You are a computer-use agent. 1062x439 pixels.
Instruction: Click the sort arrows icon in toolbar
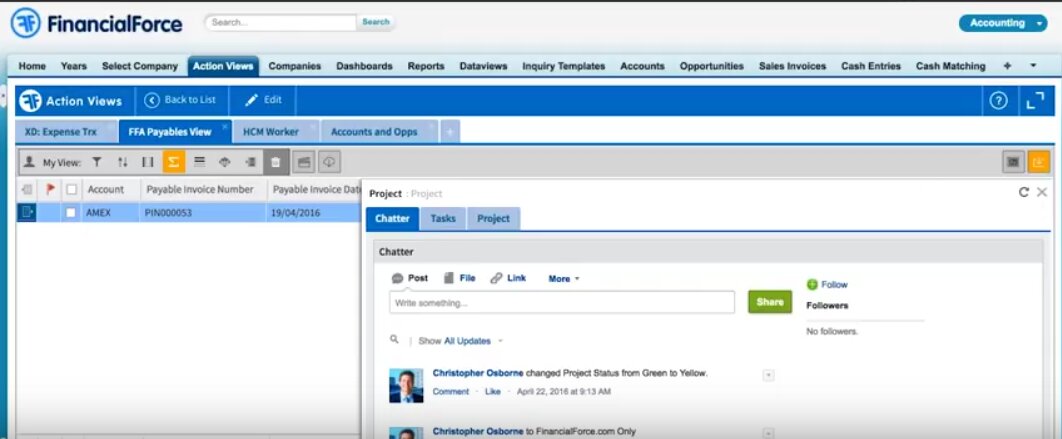tap(122, 161)
